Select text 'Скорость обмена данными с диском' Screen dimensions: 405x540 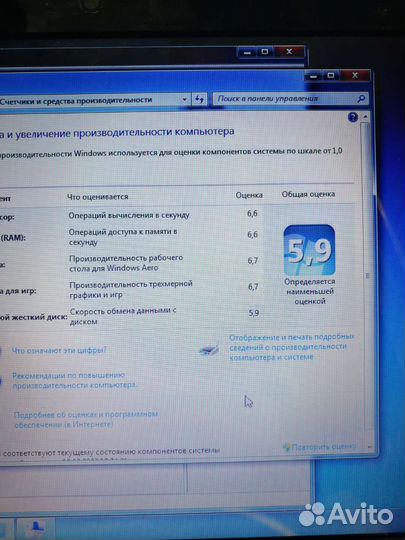pos(123,316)
